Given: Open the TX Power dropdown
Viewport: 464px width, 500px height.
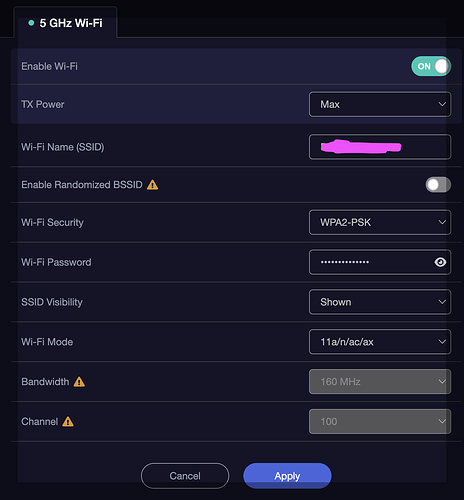Looking at the screenshot, I should [380, 104].
